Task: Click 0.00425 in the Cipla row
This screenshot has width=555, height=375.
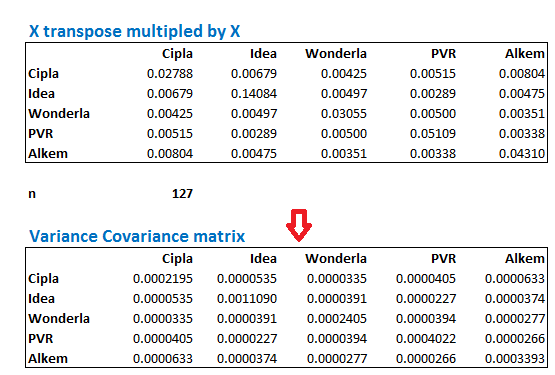Action: (x=344, y=74)
